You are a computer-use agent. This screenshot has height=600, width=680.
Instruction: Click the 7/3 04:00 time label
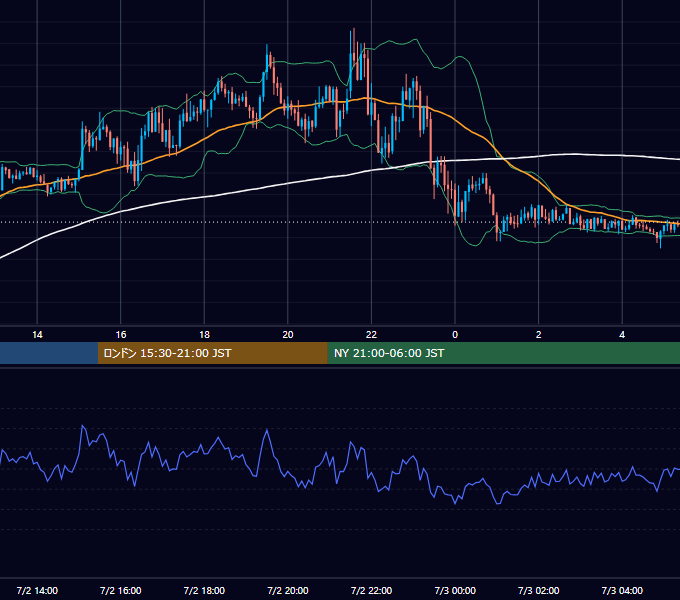click(622, 590)
